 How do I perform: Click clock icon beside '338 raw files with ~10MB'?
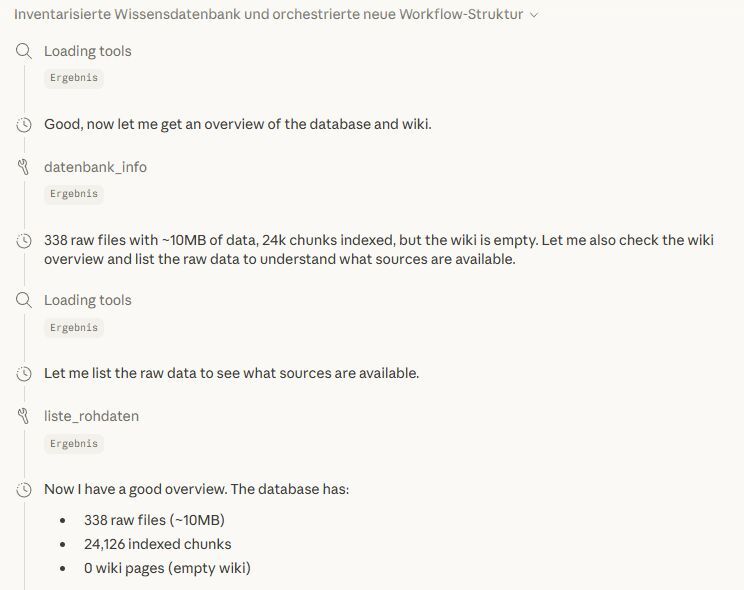pyautogui.click(x=24, y=241)
